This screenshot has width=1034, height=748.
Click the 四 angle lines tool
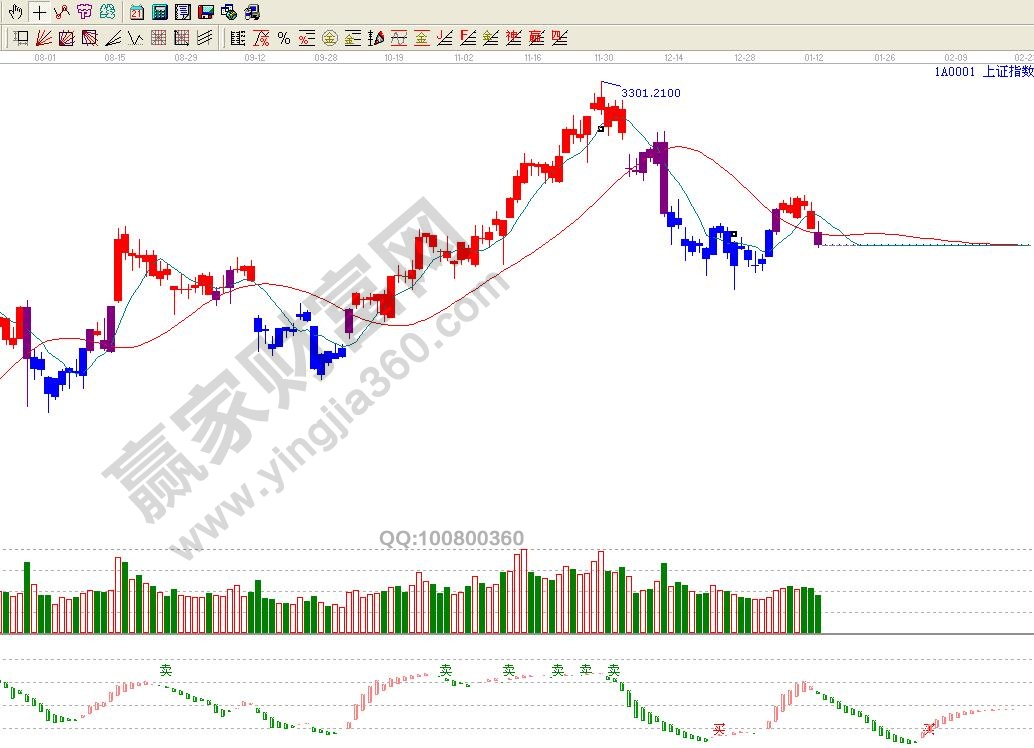[560, 38]
